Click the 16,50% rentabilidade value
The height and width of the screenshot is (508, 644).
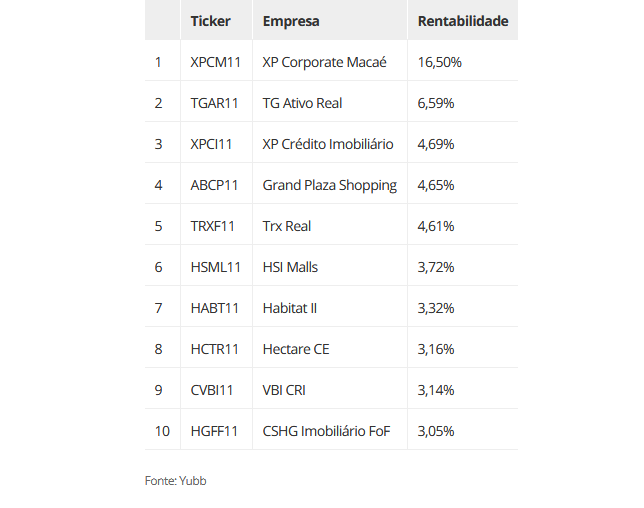pyautogui.click(x=439, y=62)
